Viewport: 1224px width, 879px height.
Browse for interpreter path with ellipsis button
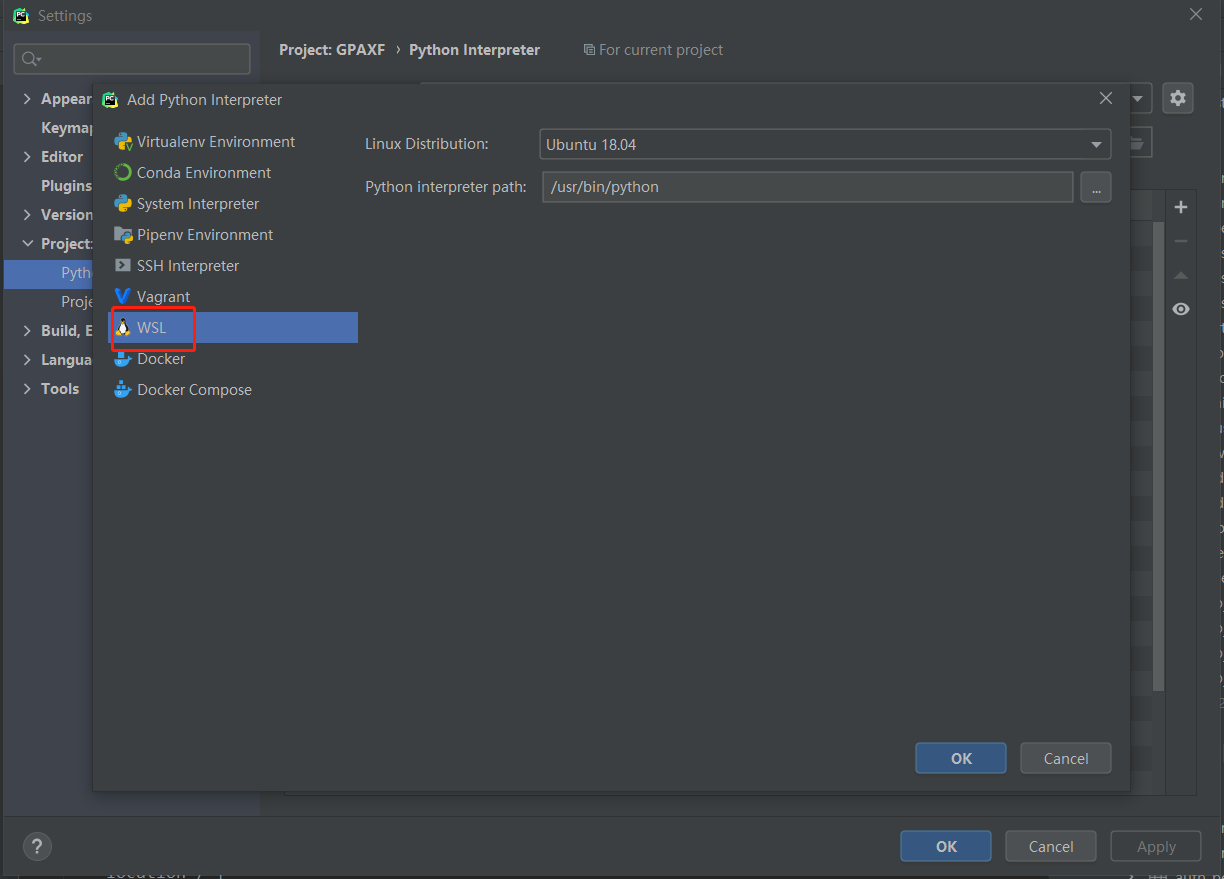[x=1096, y=187]
